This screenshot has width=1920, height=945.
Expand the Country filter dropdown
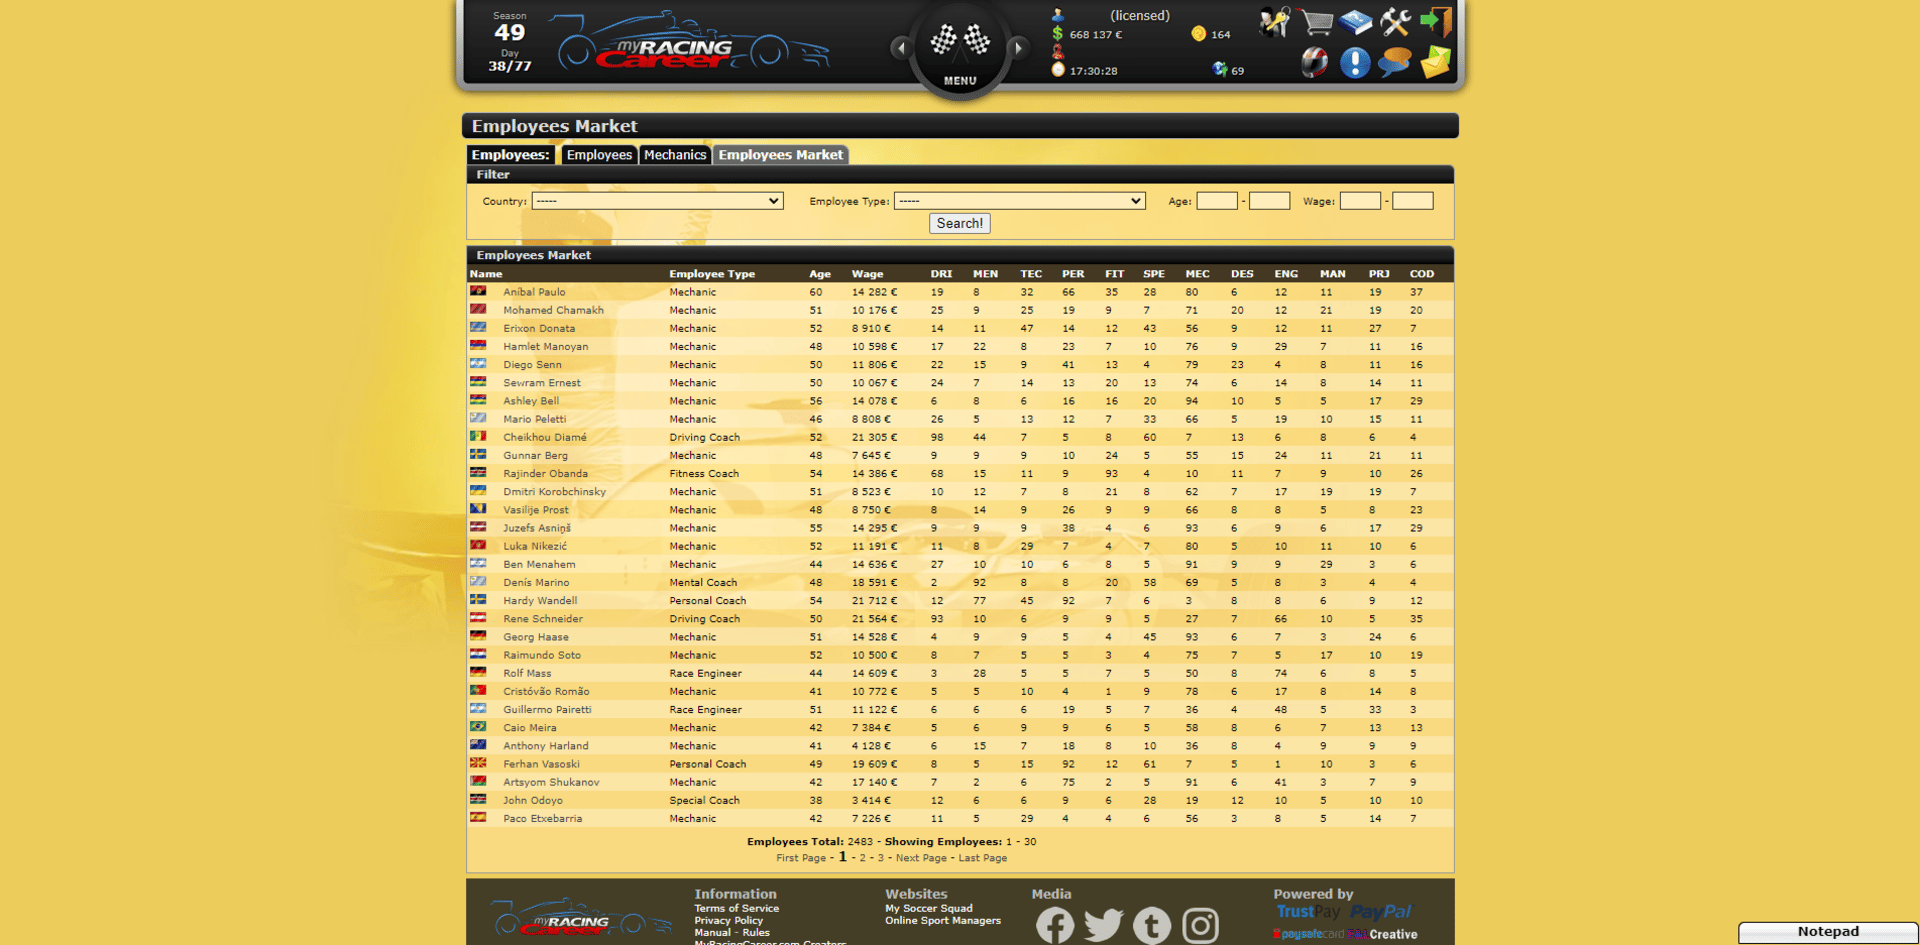pyautogui.click(x=657, y=201)
